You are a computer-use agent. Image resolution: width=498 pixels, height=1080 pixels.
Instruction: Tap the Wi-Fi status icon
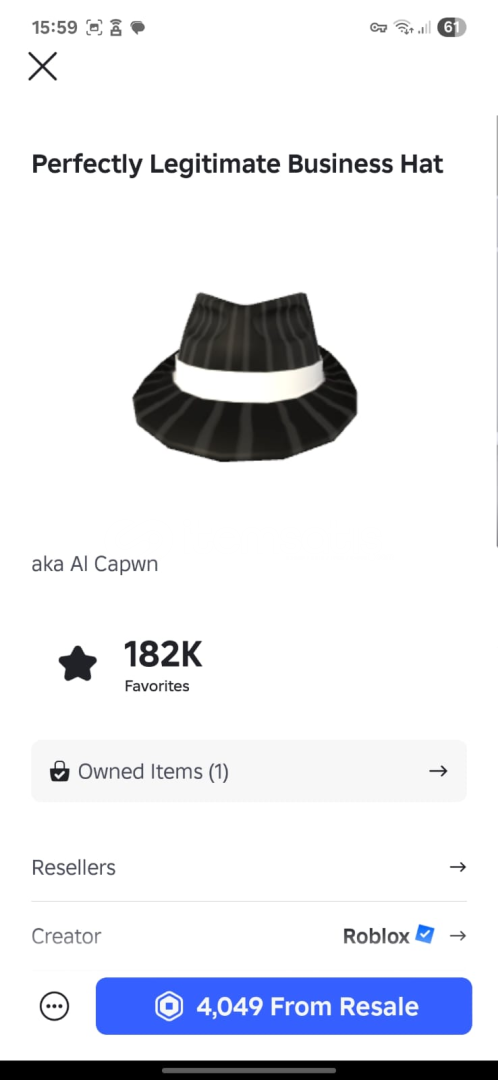point(402,28)
